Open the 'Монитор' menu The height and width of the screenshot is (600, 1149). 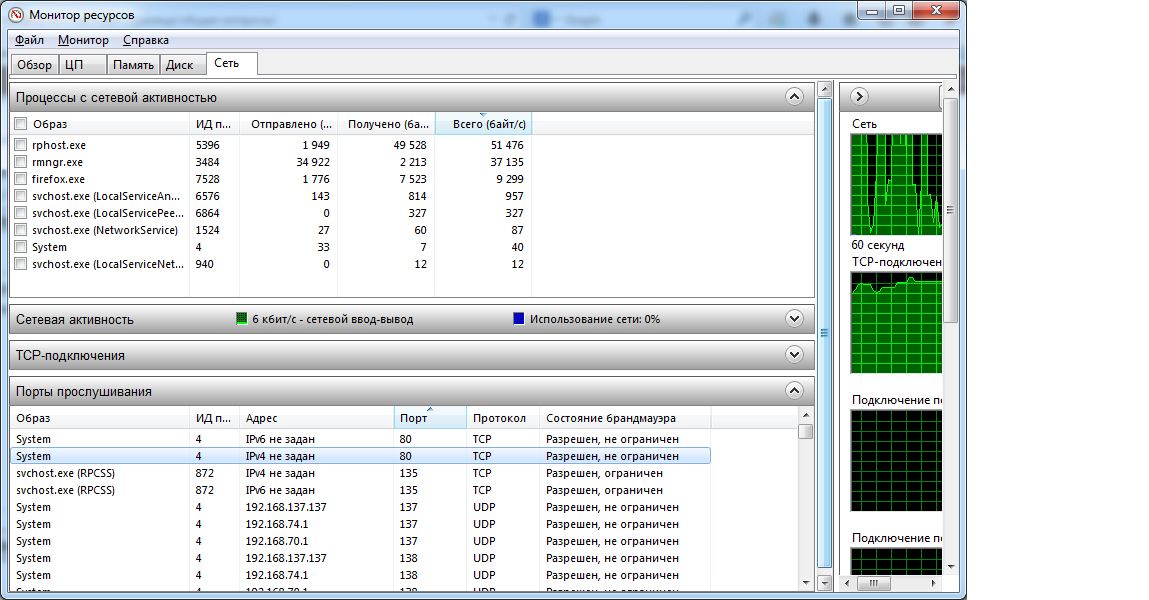(83, 40)
